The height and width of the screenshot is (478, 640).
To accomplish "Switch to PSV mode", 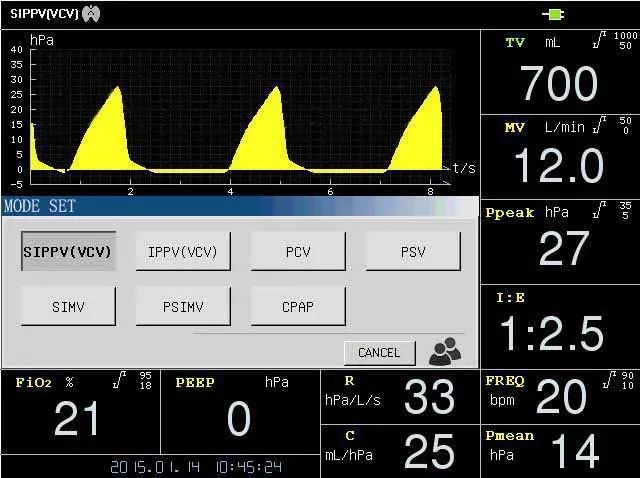I will (413, 251).
